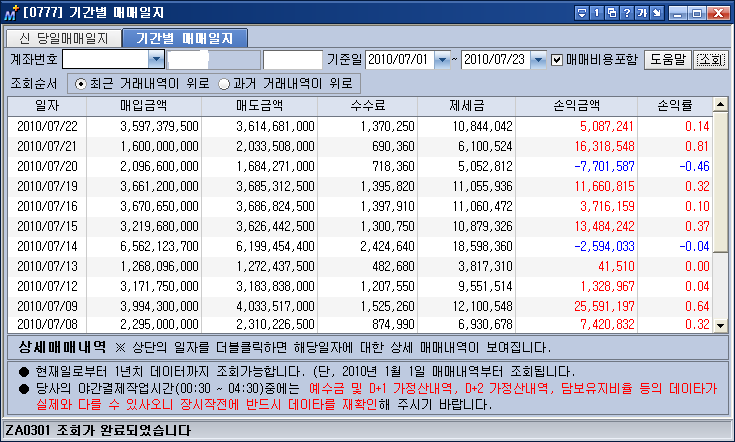Viewport: 735px width, 442px height.
Task: Click the end date 2010/07/23 field
Action: [x=496, y=60]
